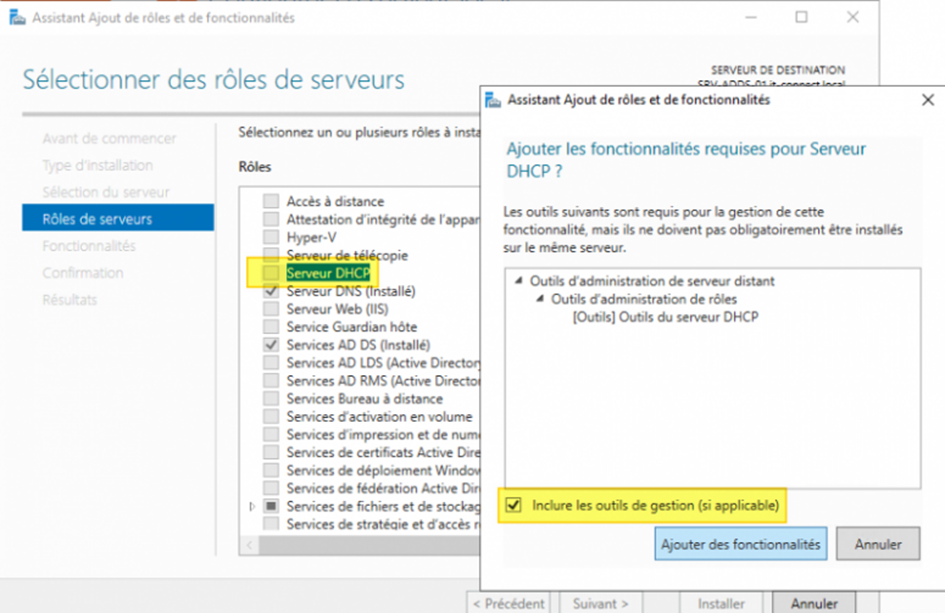Select Serveur DNS (Installé) label

click(x=351, y=291)
